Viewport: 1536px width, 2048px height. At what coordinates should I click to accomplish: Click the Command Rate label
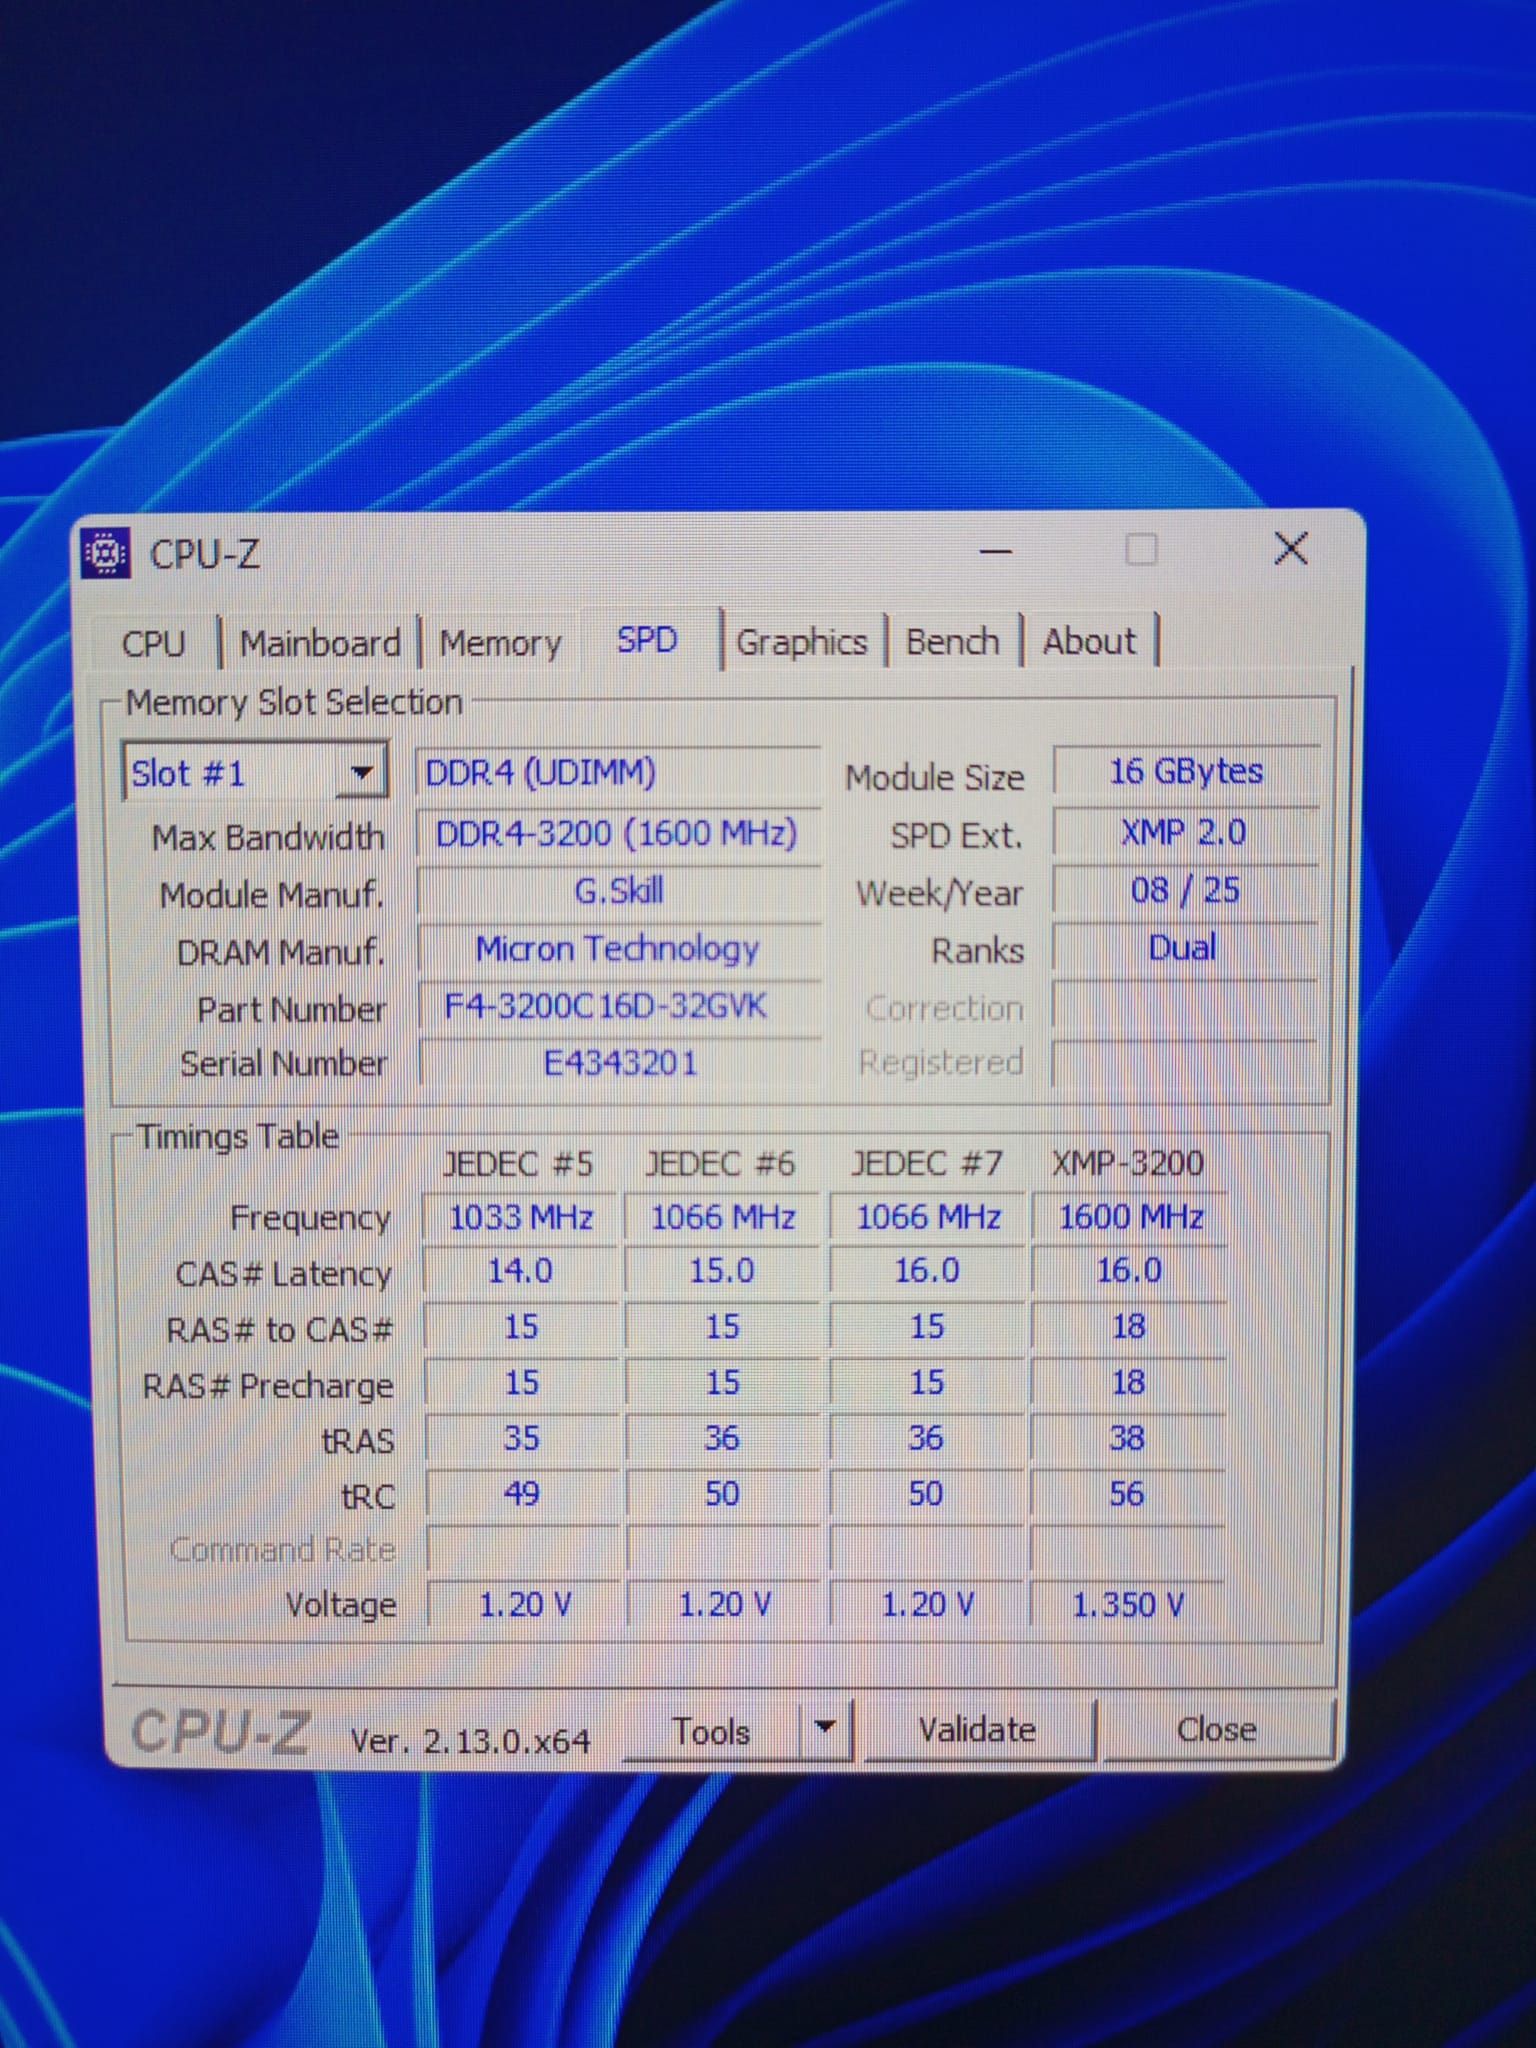tap(283, 1549)
